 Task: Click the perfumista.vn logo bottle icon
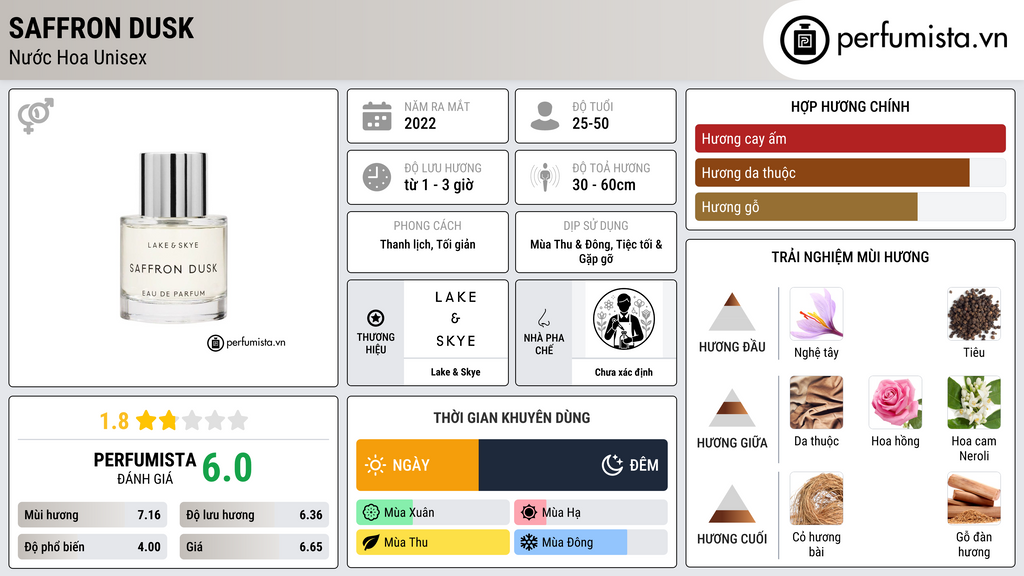pyautogui.click(x=804, y=40)
